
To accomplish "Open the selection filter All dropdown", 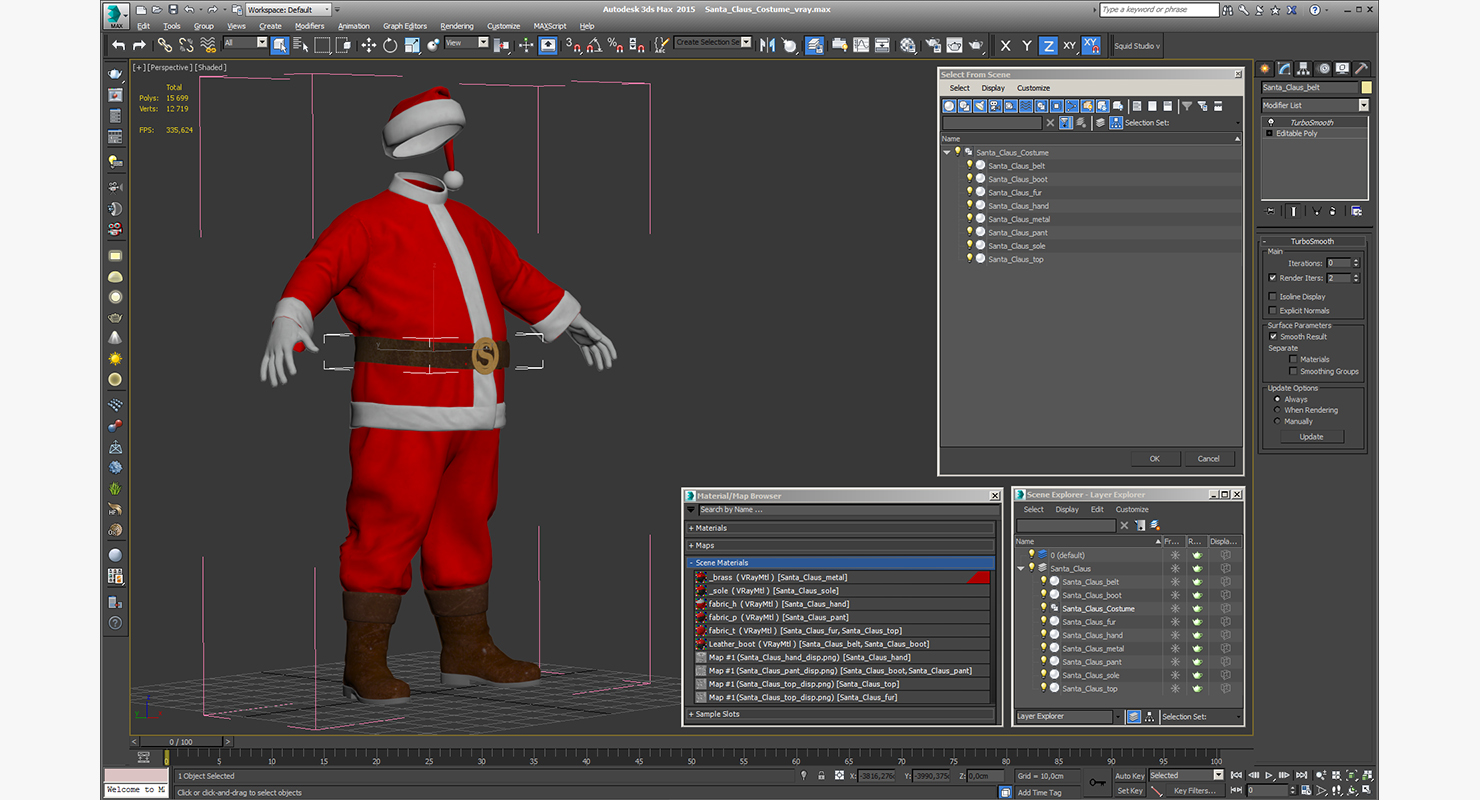I will (x=245, y=43).
